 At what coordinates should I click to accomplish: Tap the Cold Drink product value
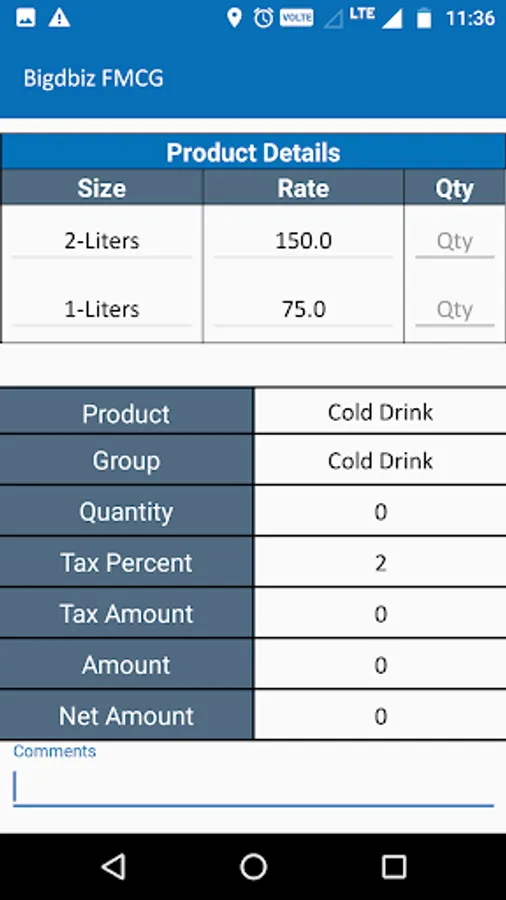pos(380,412)
